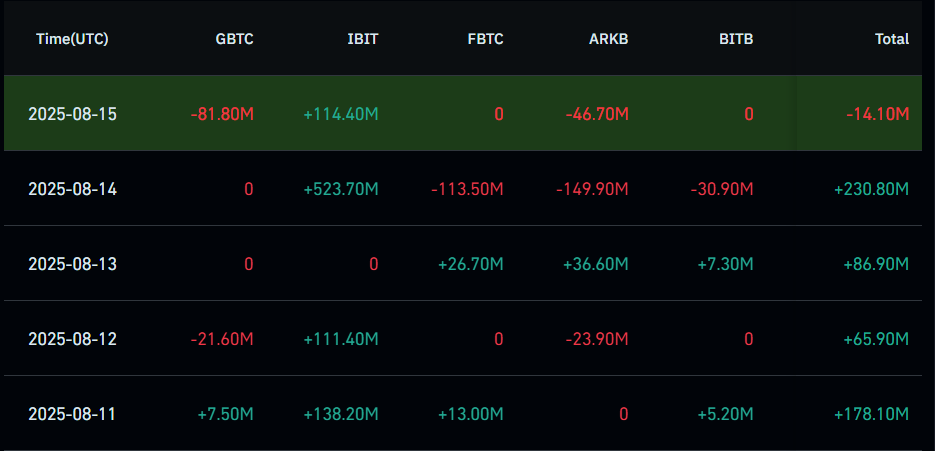The width and height of the screenshot is (935, 451).
Task: Select the +86.90M total value
Action: pyautogui.click(x=877, y=264)
